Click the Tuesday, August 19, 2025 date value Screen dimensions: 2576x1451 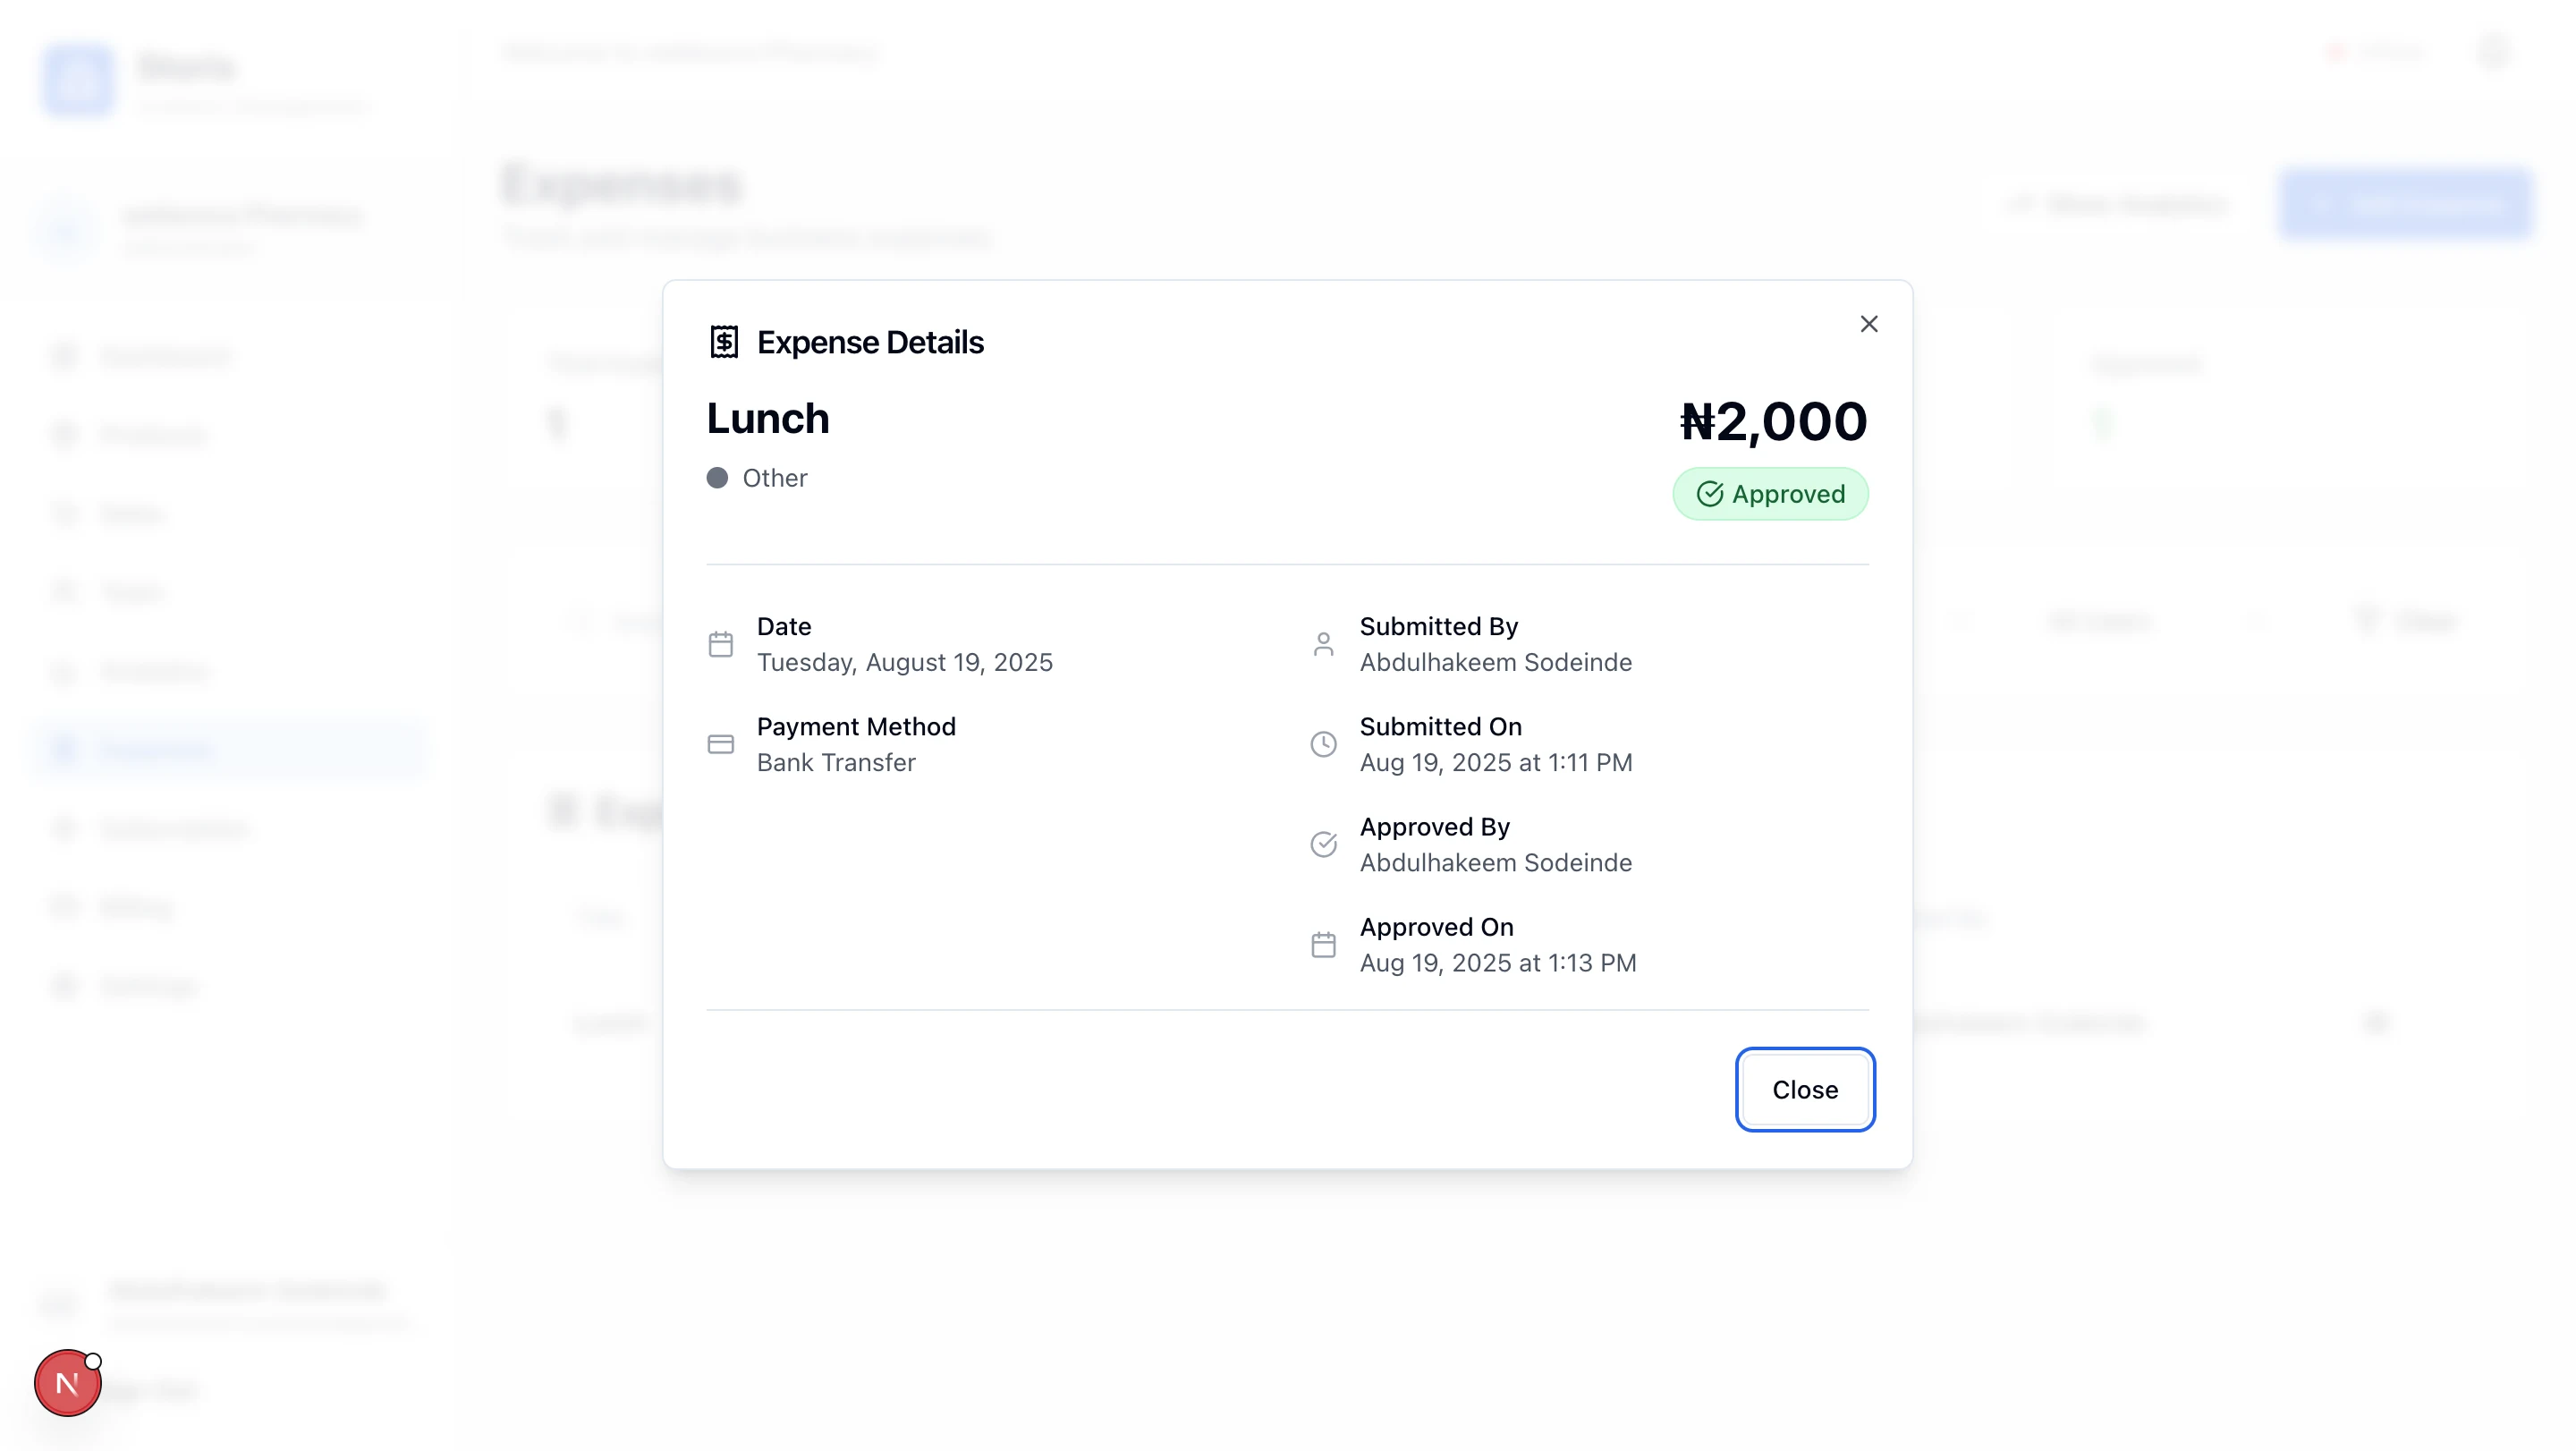coord(904,662)
